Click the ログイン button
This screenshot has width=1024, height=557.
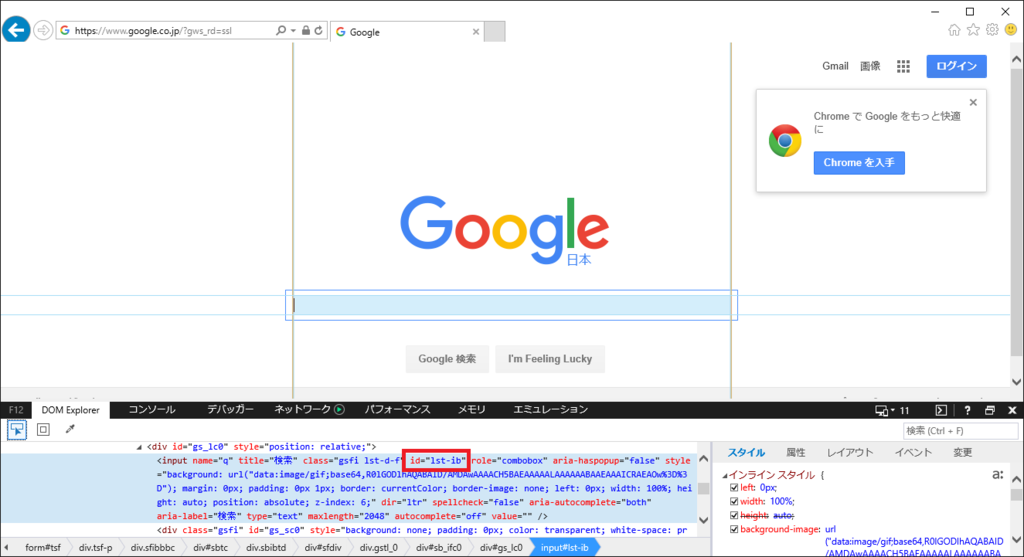(956, 66)
